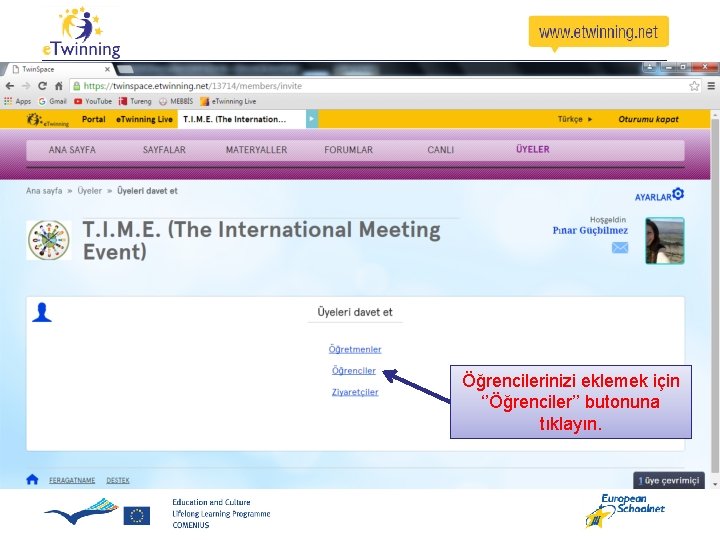Click the scrollbar down arrow
720x540 pixels.
pos(715,484)
